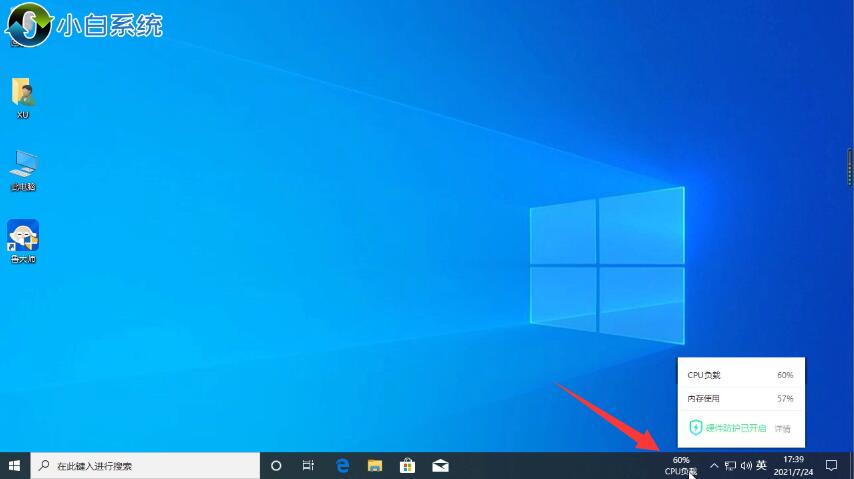Switch the 英 input method indicator

click(761, 465)
